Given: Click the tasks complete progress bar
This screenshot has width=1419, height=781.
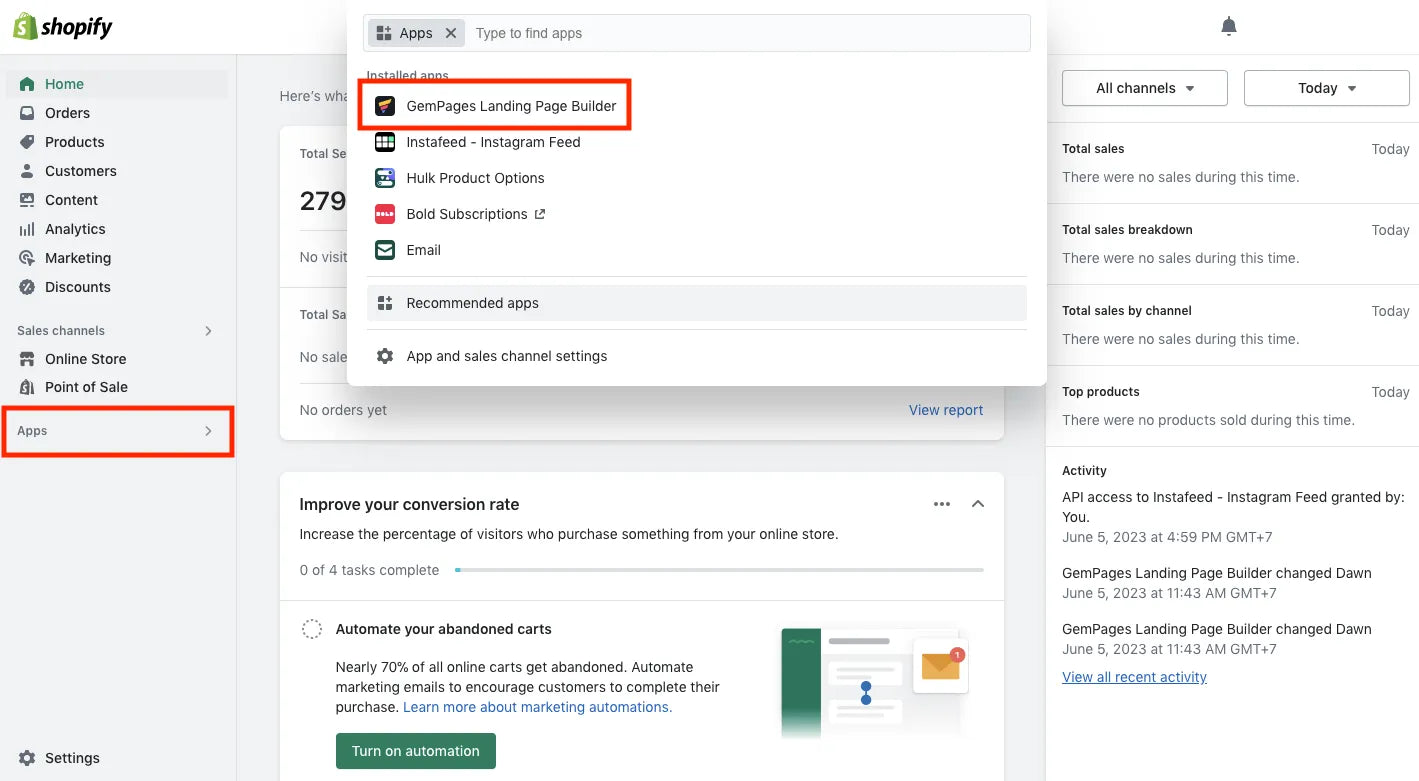Looking at the screenshot, I should [x=719, y=570].
